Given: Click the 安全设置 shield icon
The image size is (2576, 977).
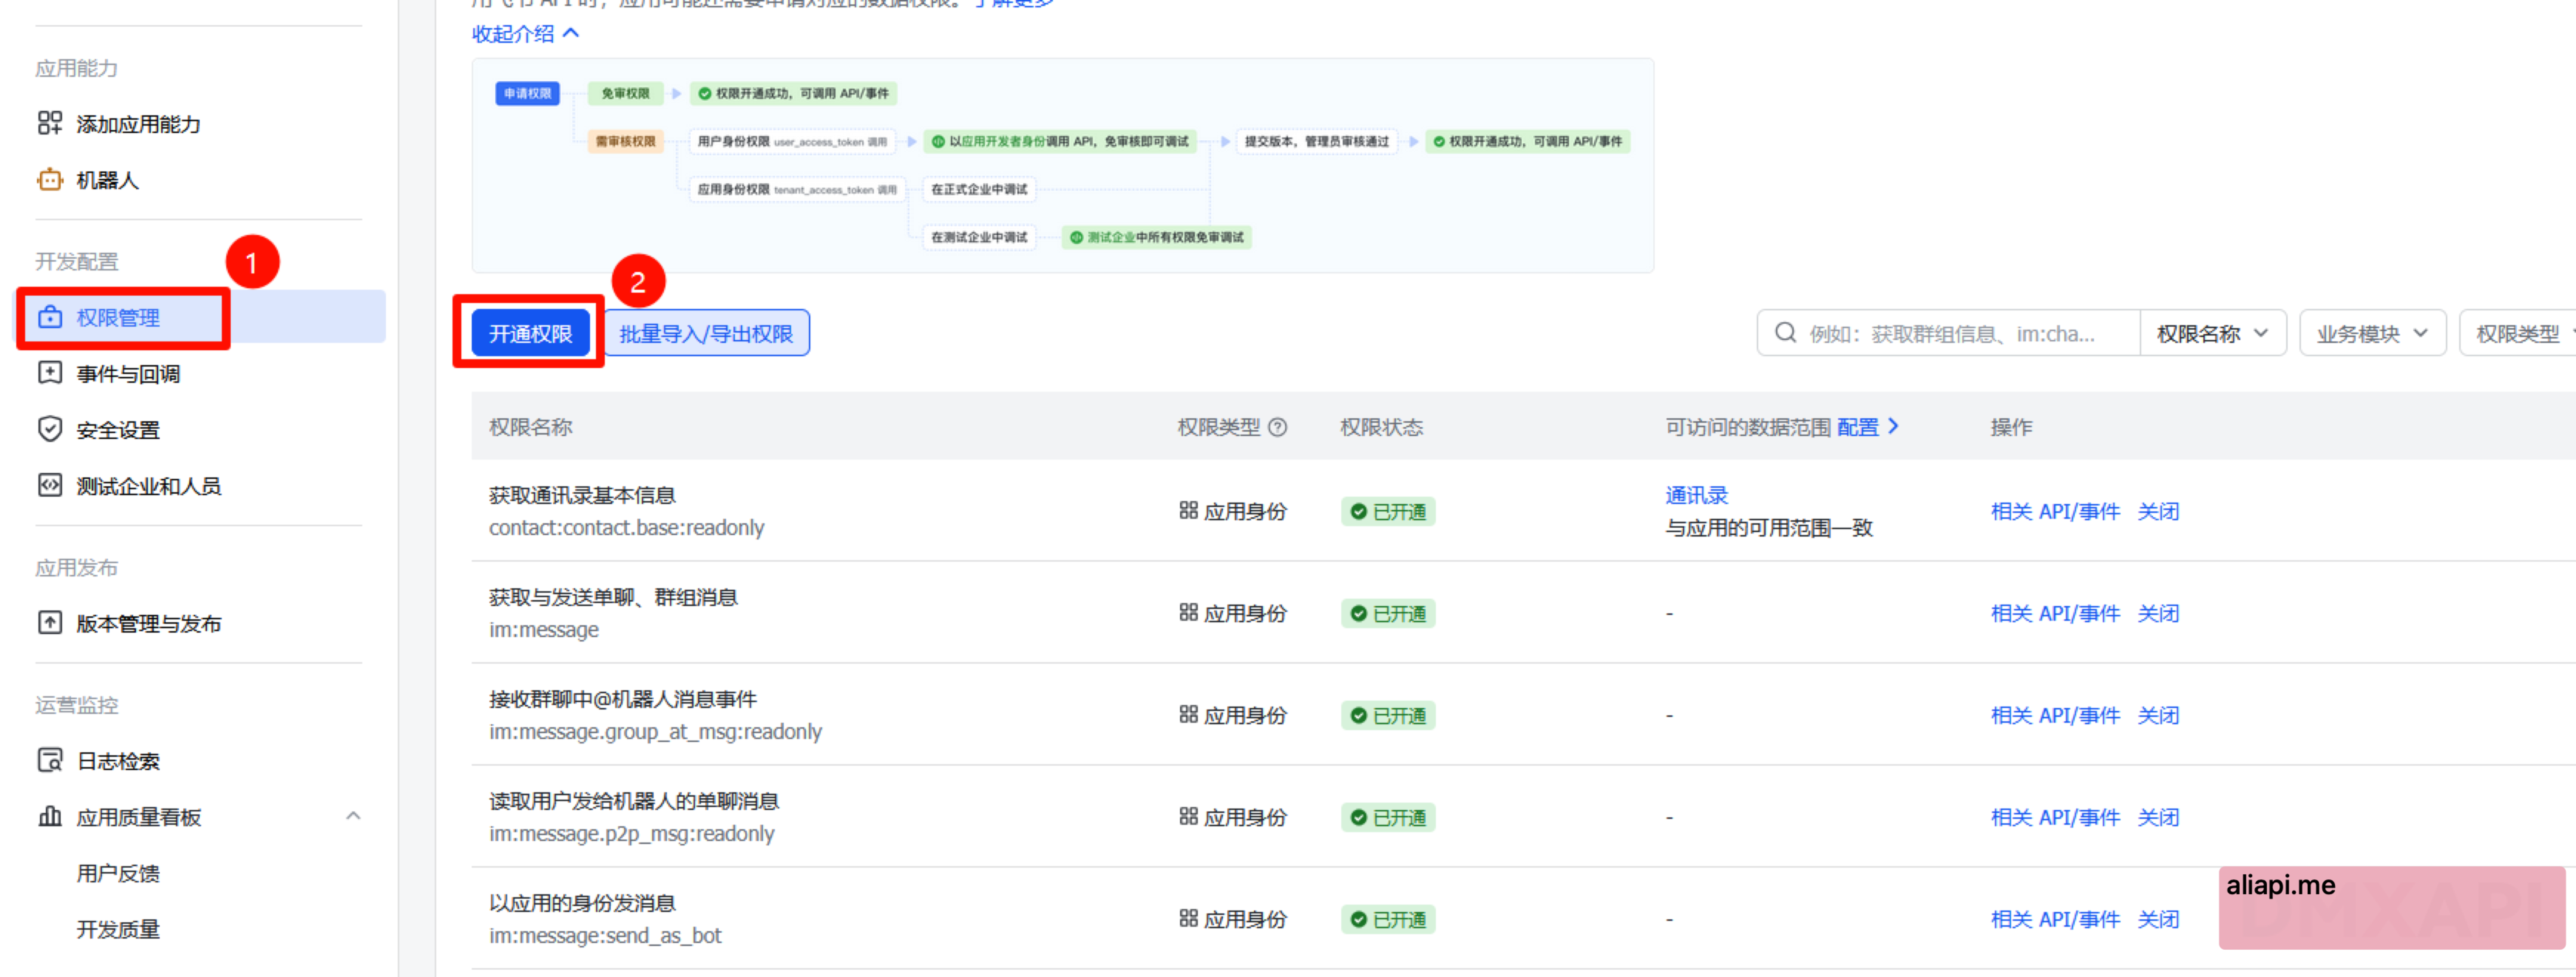Looking at the screenshot, I should 50,429.
